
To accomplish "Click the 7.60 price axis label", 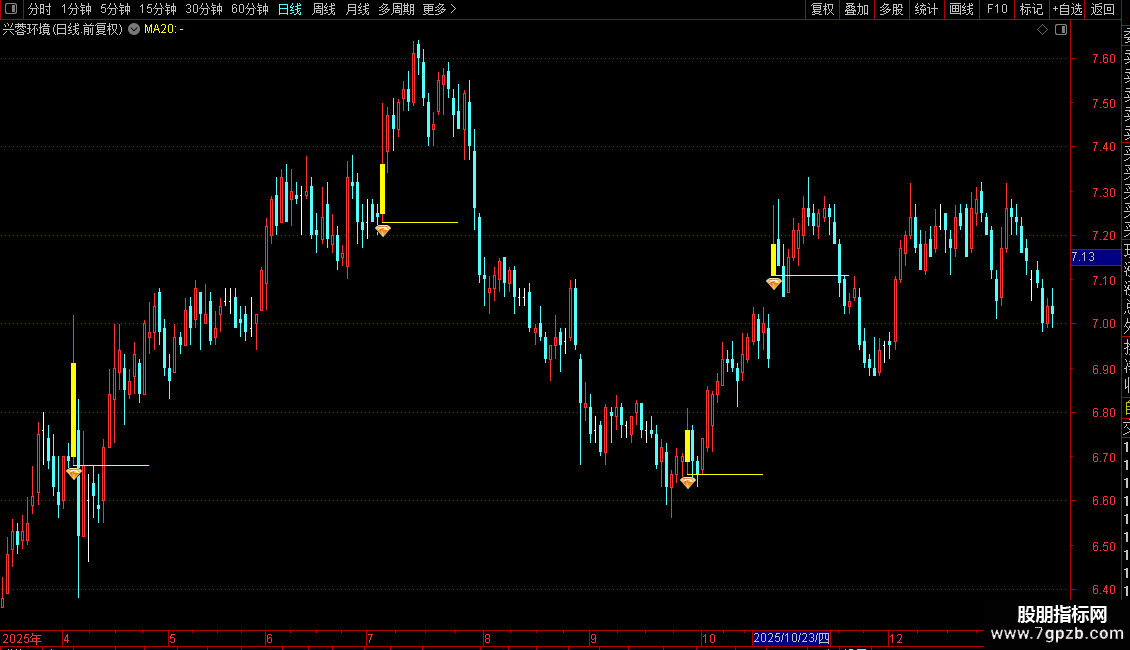I will tap(1103, 59).
